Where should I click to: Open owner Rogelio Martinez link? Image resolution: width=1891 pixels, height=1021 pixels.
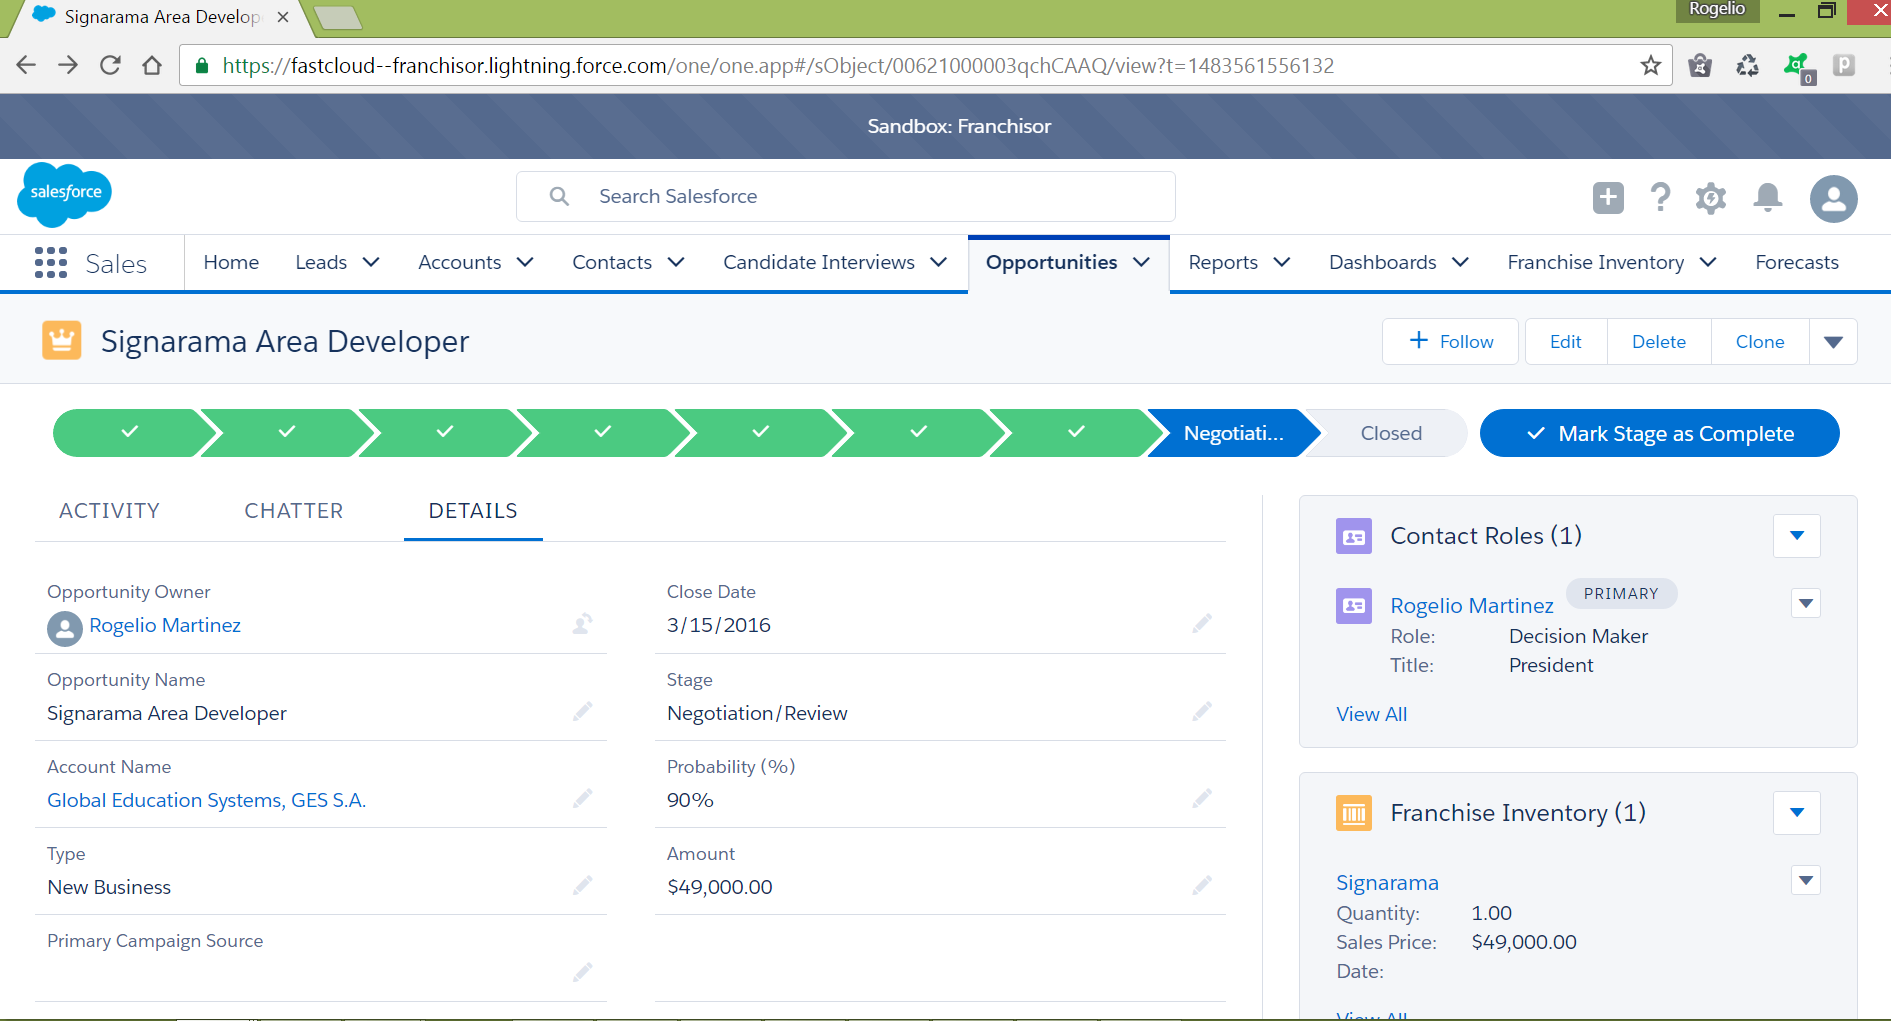pos(165,625)
